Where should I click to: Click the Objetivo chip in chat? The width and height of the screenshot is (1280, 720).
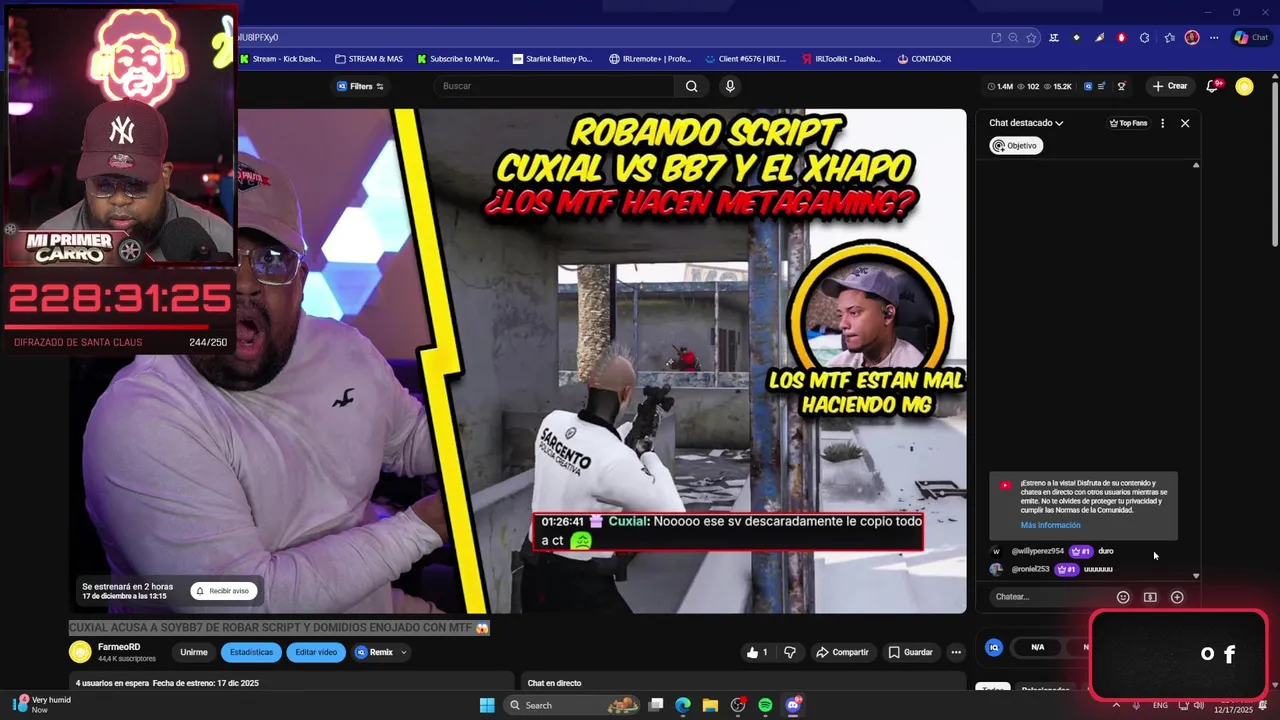(1015, 146)
